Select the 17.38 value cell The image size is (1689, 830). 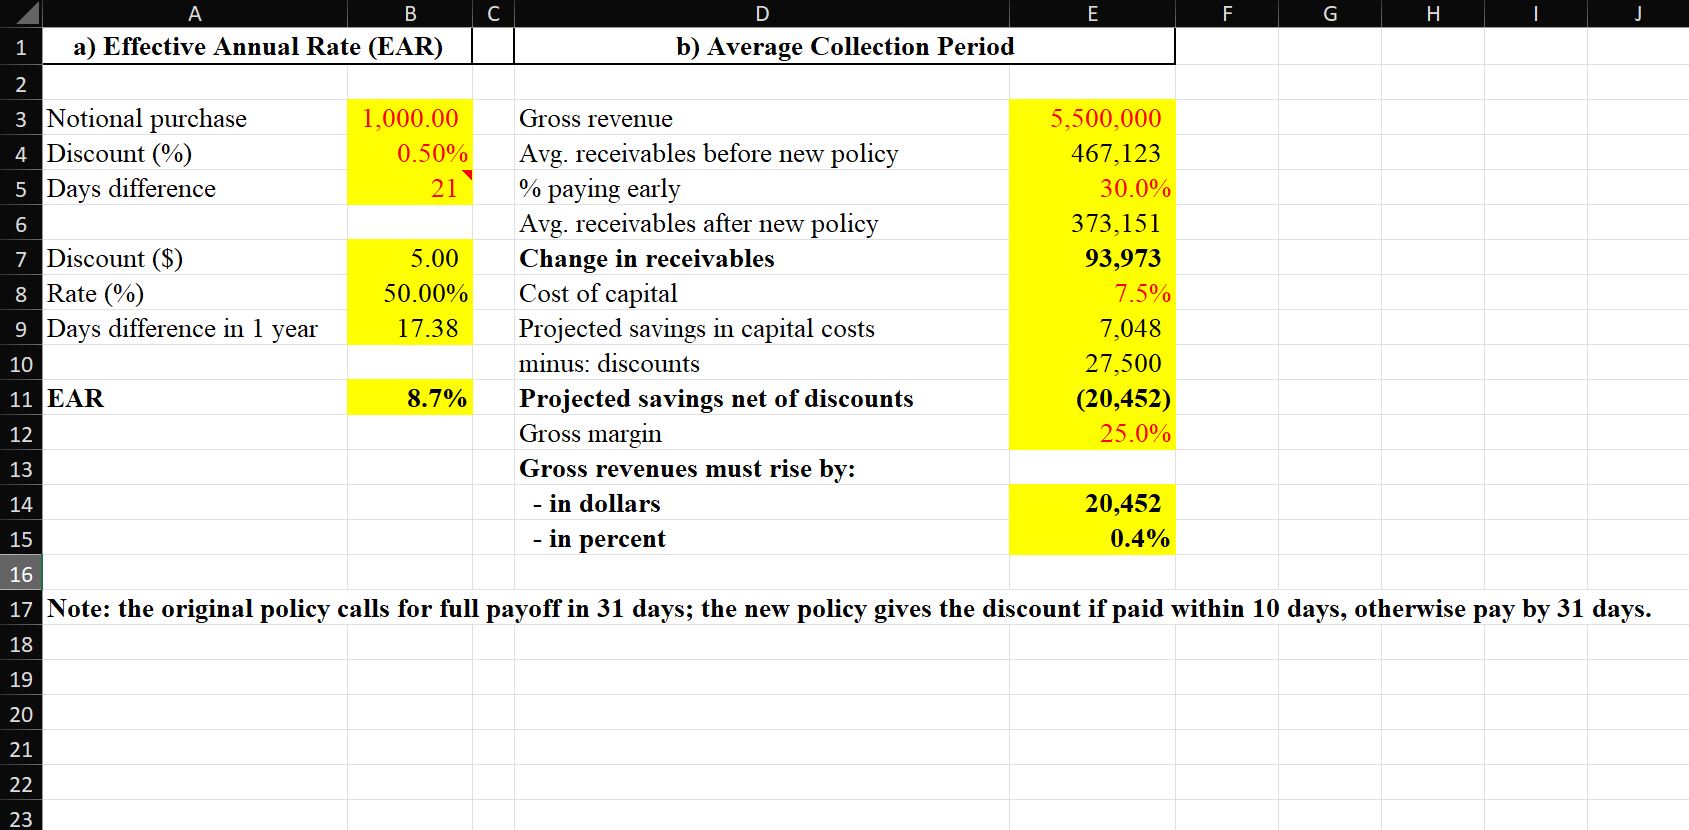click(x=410, y=328)
